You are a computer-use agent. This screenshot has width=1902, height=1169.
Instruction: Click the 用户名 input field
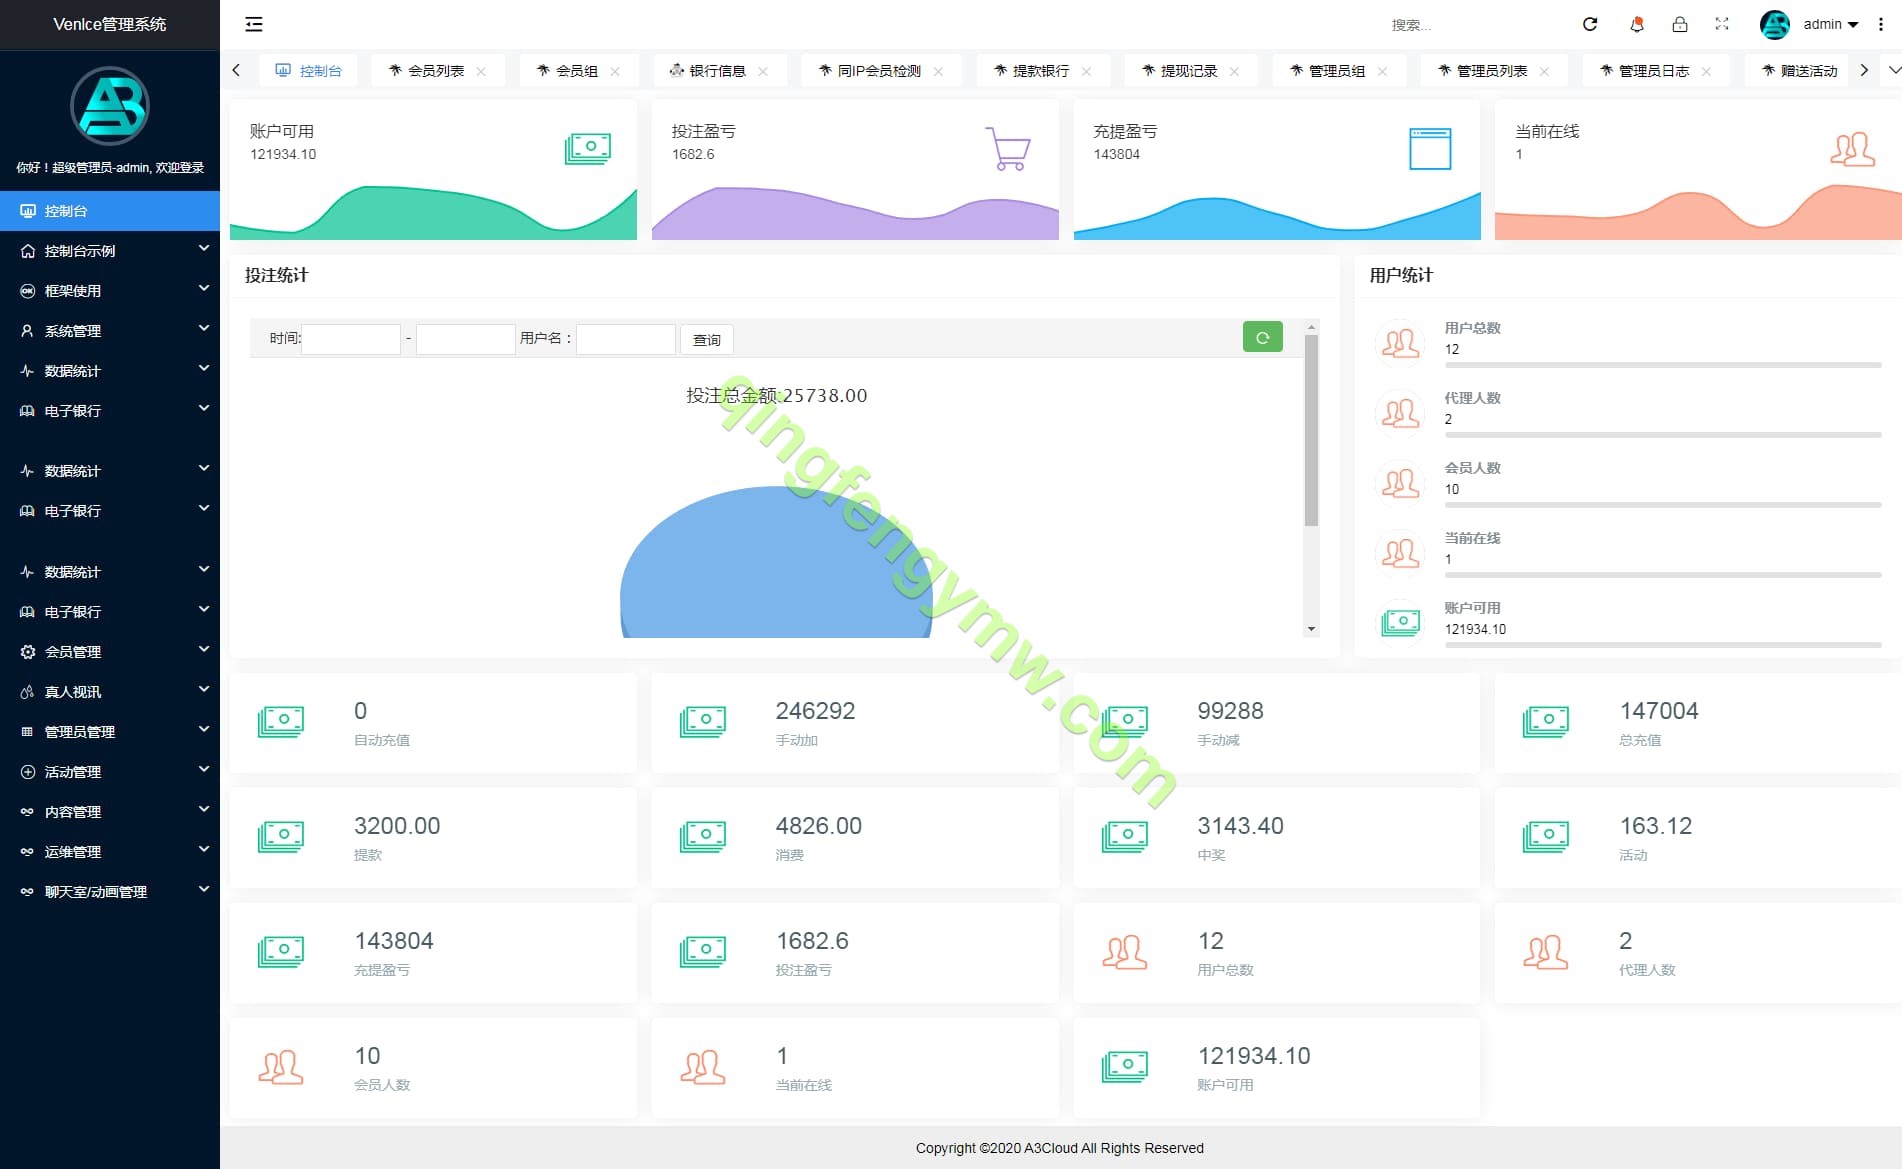pyautogui.click(x=626, y=339)
